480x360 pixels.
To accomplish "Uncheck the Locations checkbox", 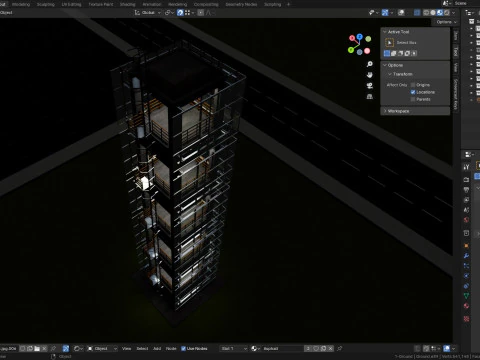I will click(x=413, y=92).
